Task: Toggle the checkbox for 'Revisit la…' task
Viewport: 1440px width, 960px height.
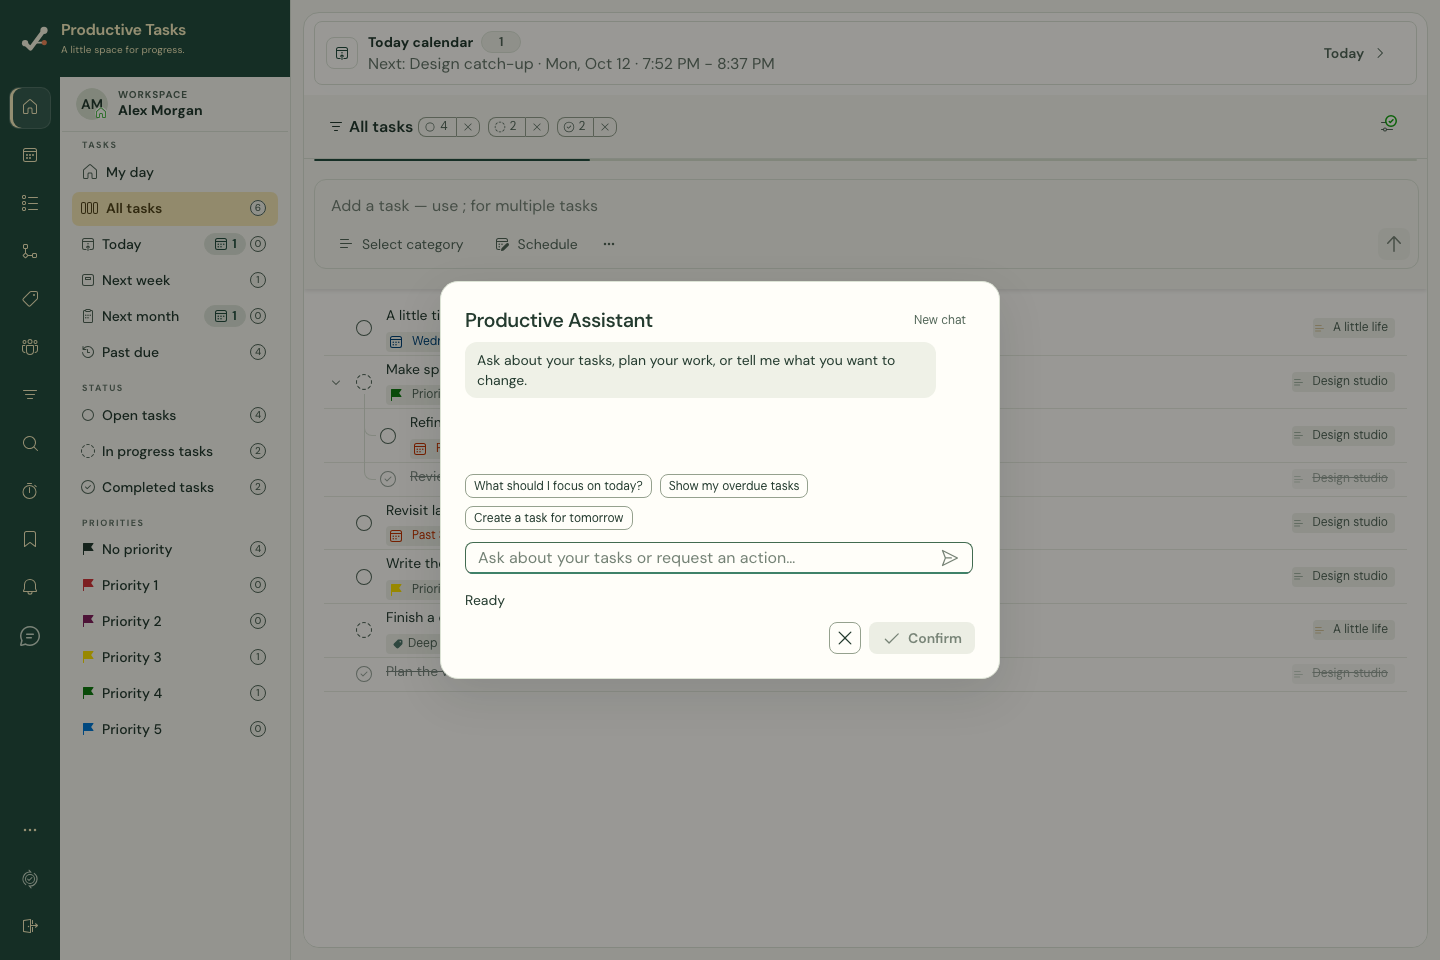Action: [364, 523]
